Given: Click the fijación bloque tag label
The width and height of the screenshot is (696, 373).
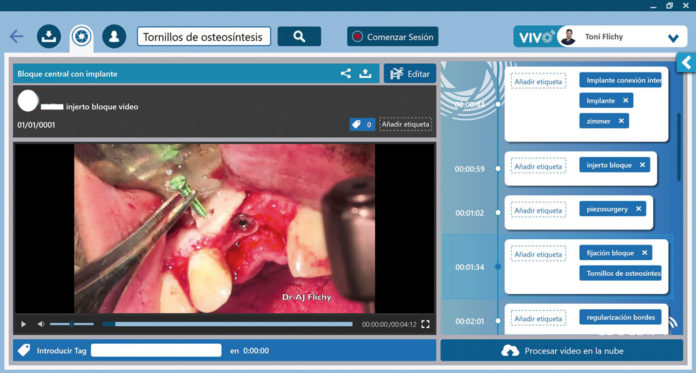Looking at the screenshot, I should click(x=610, y=253).
